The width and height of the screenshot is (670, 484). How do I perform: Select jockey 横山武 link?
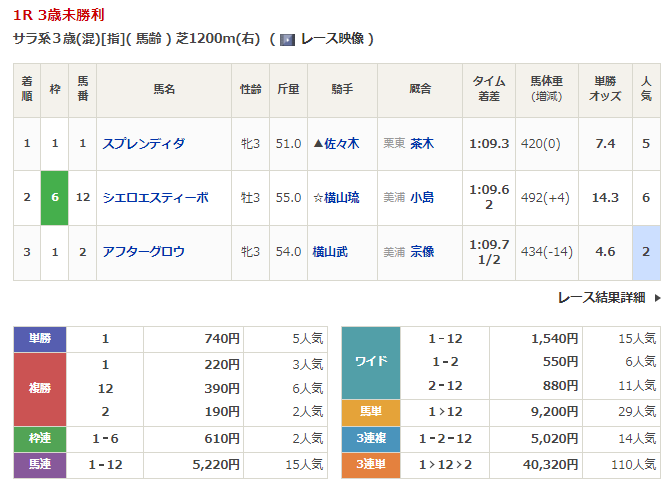(333, 251)
